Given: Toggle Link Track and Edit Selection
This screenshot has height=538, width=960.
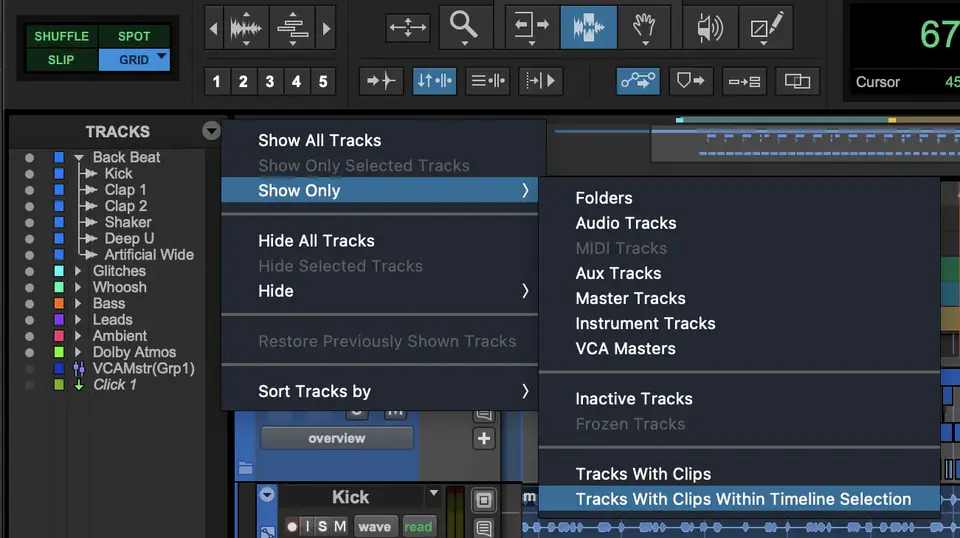Looking at the screenshot, I should (487, 81).
